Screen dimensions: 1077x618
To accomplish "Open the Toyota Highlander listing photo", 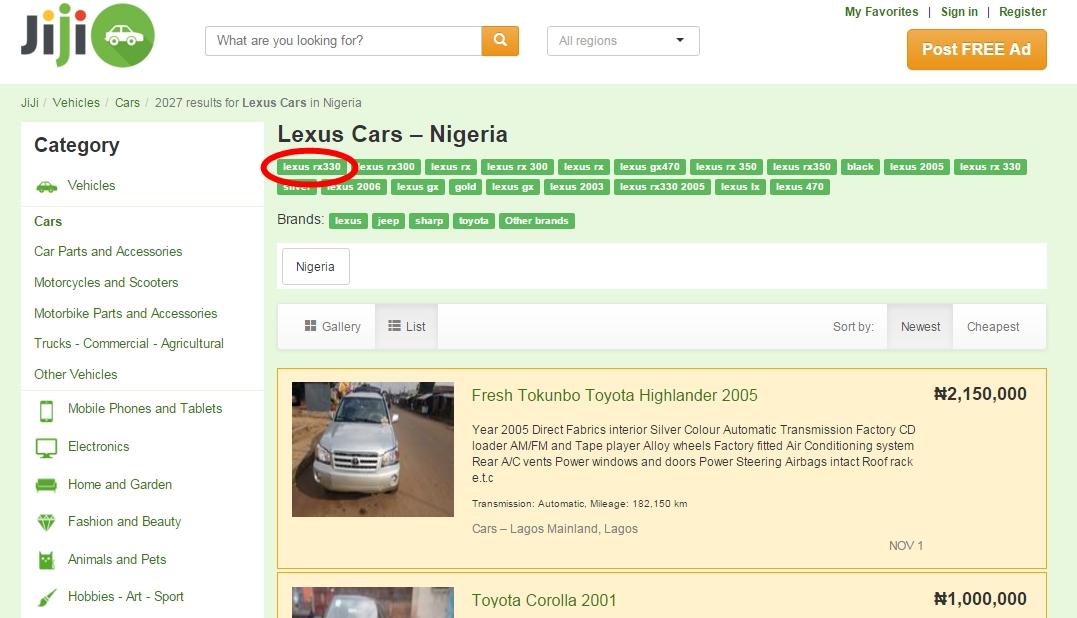I will tap(373, 449).
